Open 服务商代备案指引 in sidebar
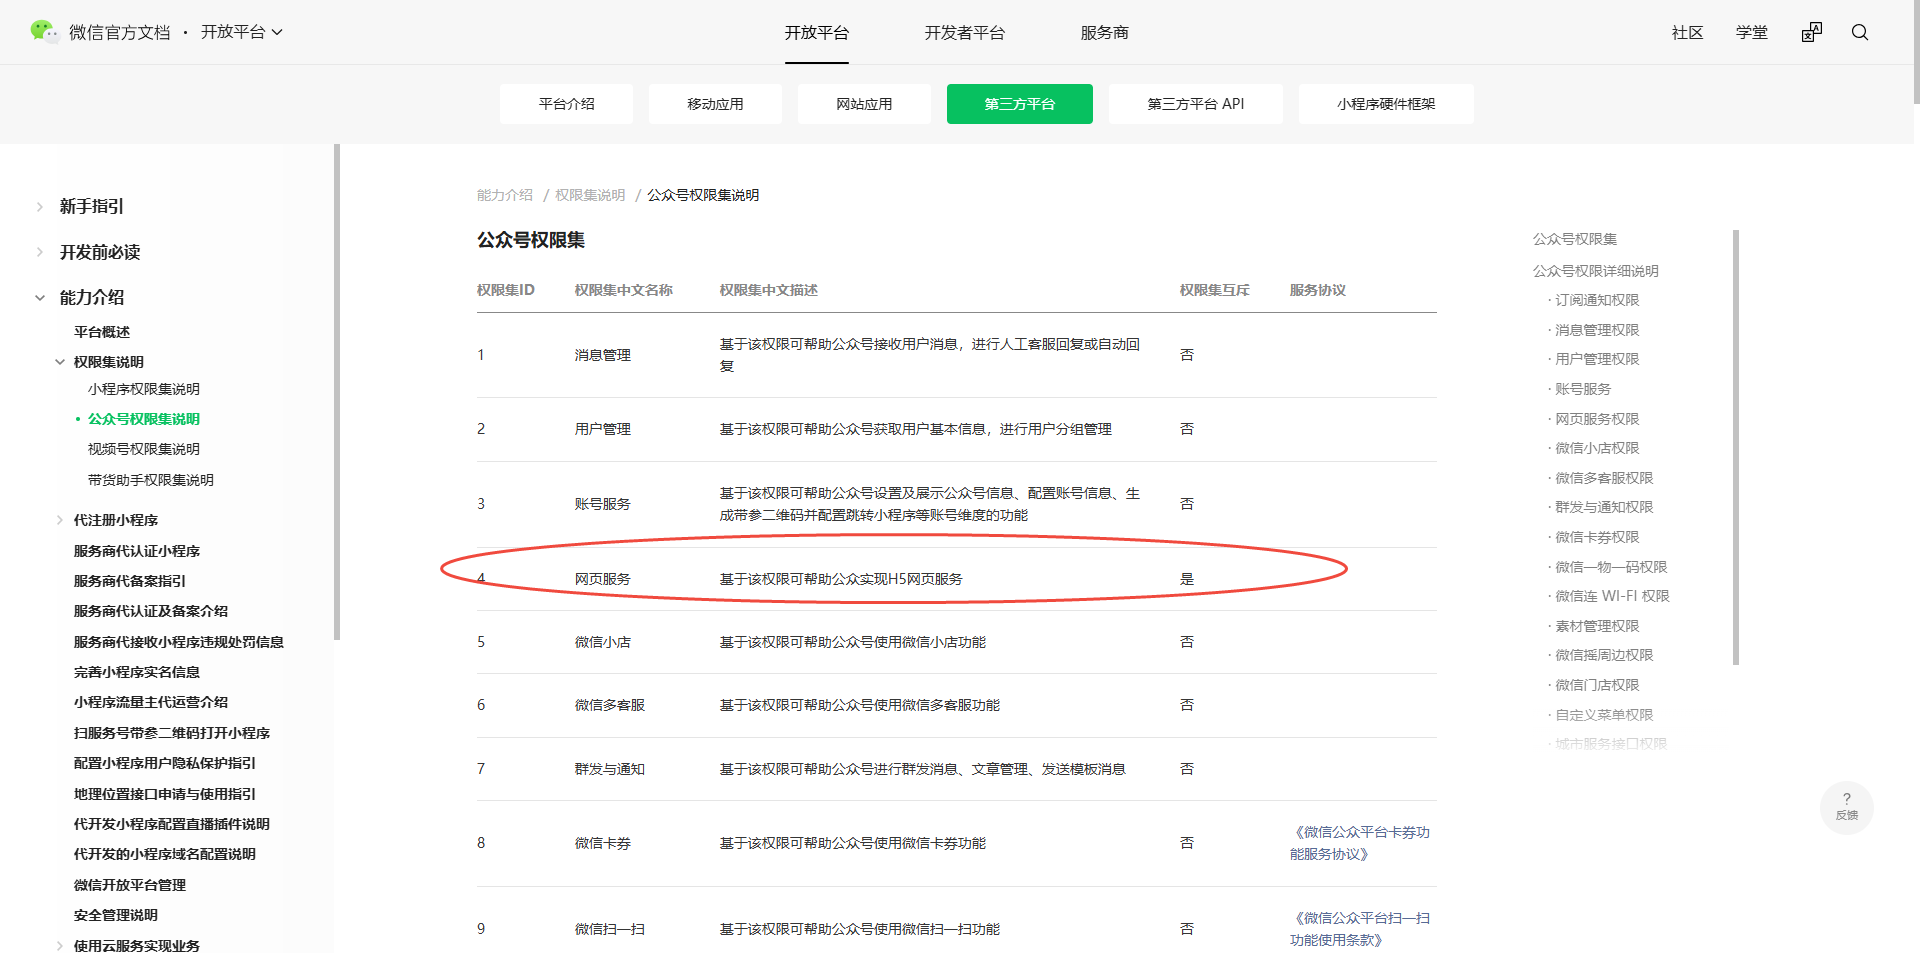This screenshot has width=1920, height=953. [x=130, y=581]
